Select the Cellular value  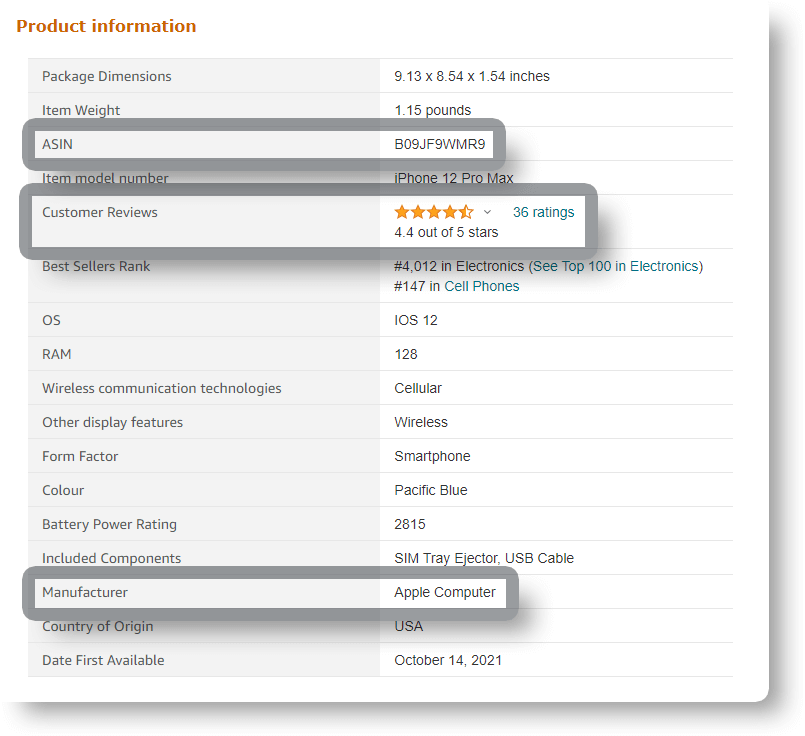point(418,388)
